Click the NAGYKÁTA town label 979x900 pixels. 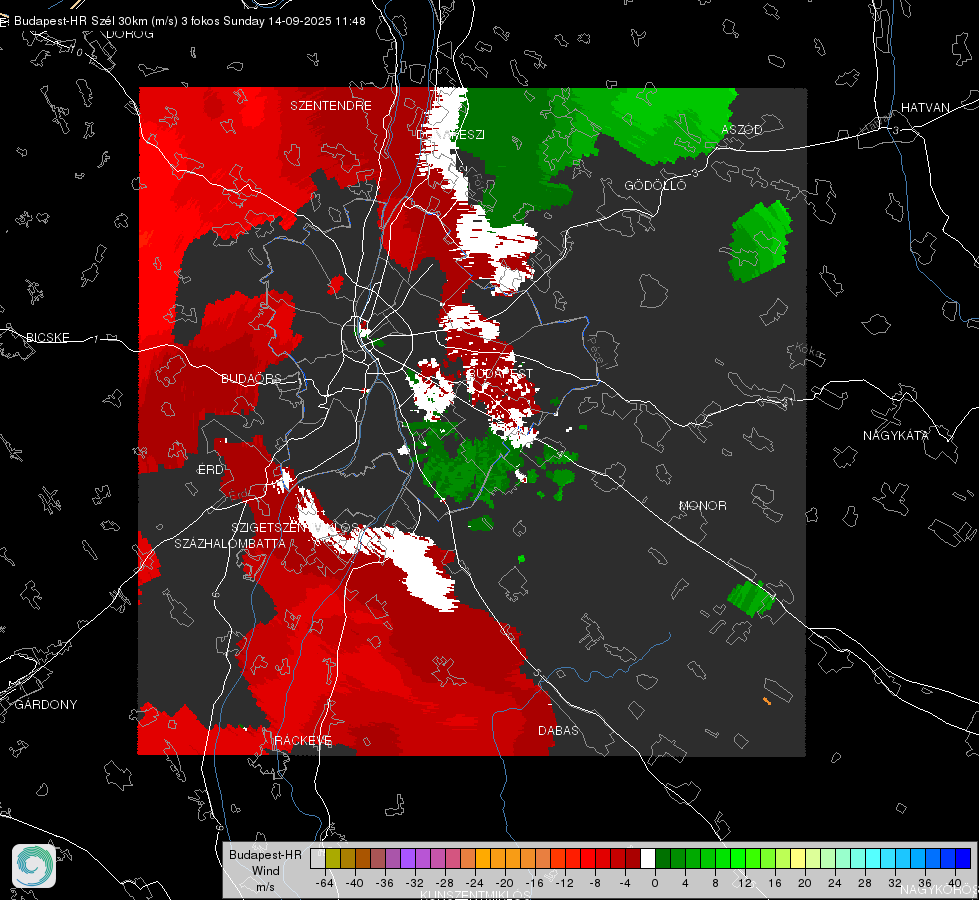click(x=895, y=435)
